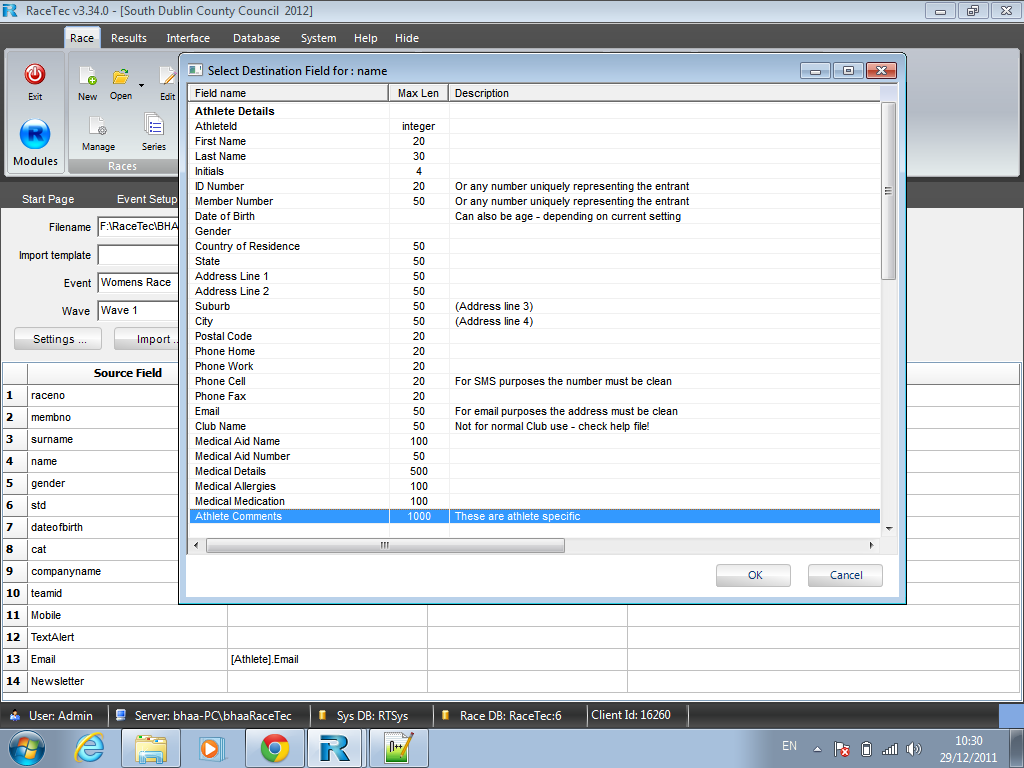Select the Last Name field row
The width and height of the screenshot is (1024, 768).
pos(534,156)
